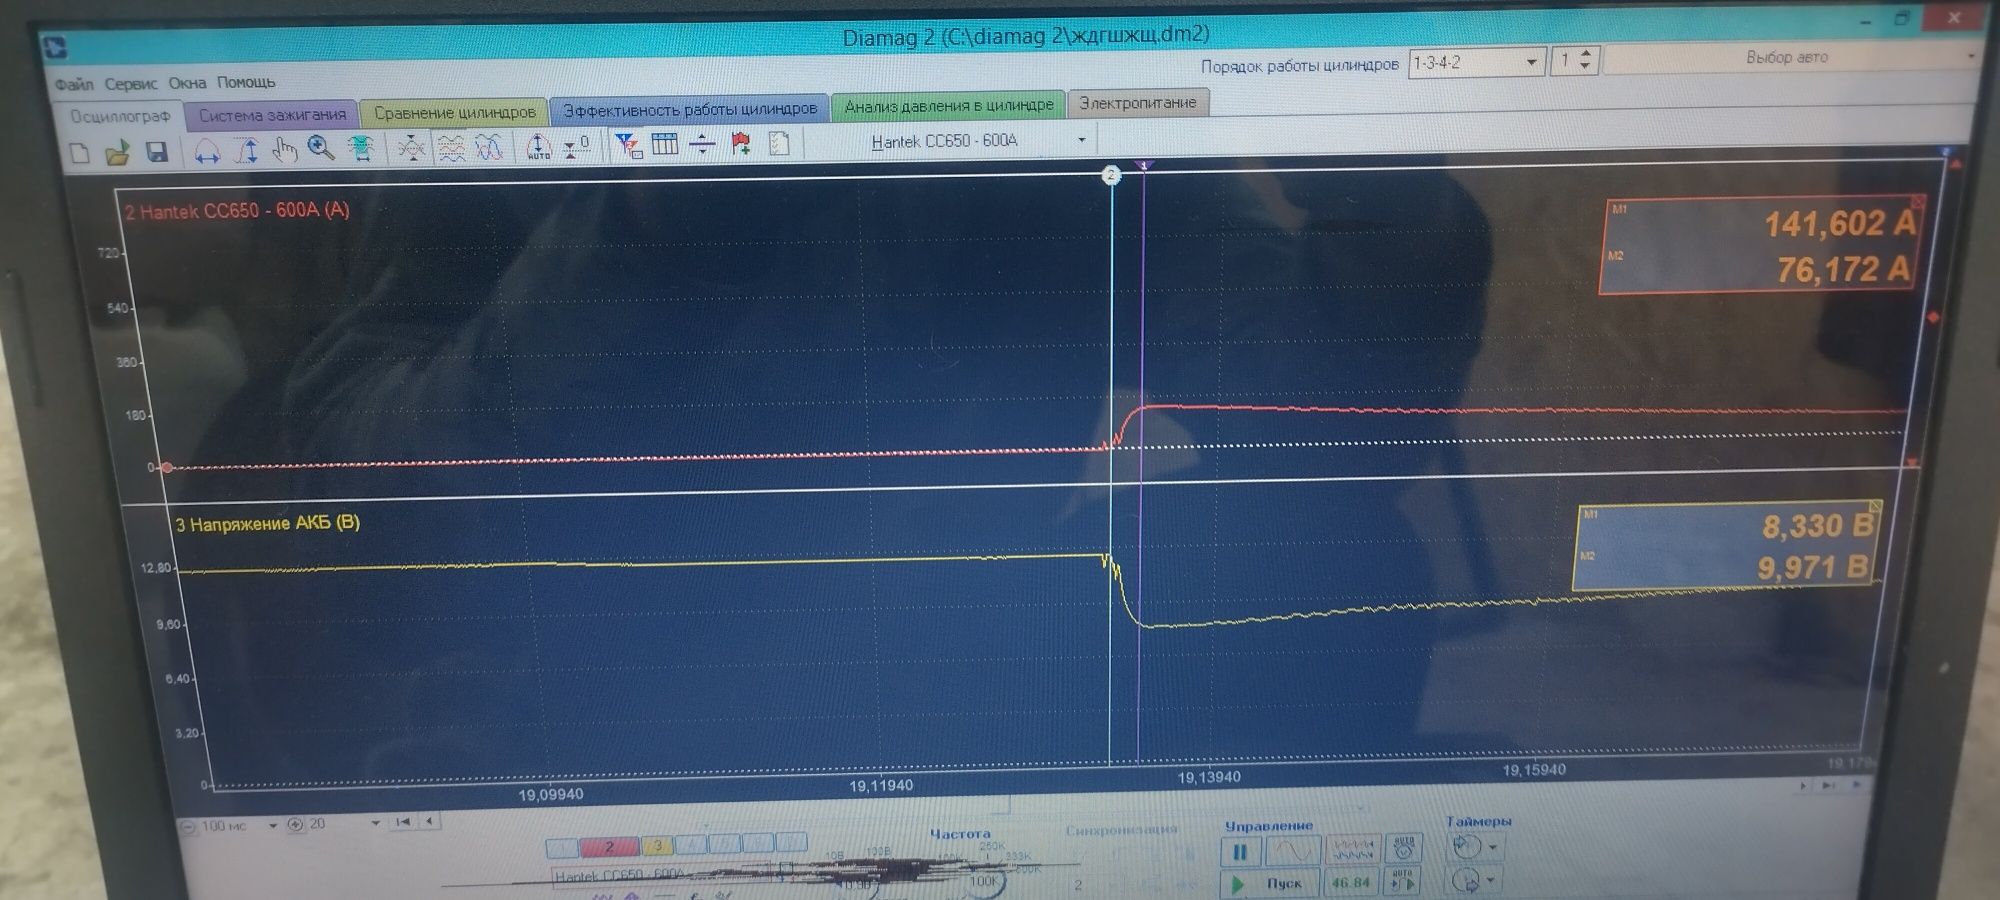
Task: Open the Файл menu
Action: (x=73, y=85)
